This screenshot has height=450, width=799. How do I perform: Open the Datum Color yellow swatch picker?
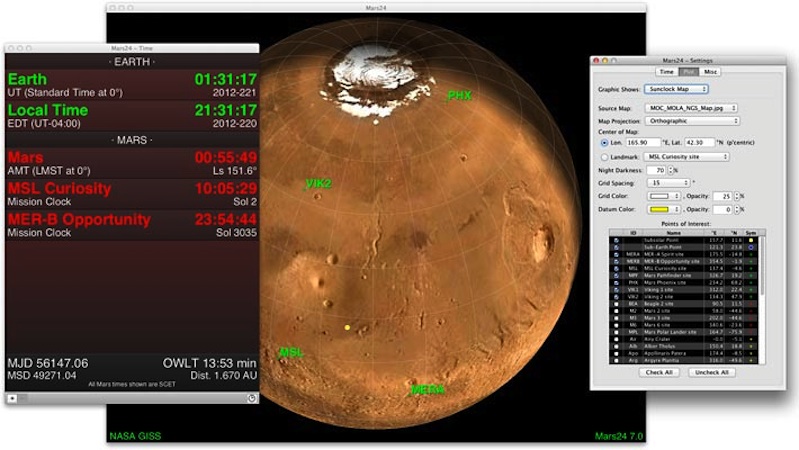(x=664, y=209)
